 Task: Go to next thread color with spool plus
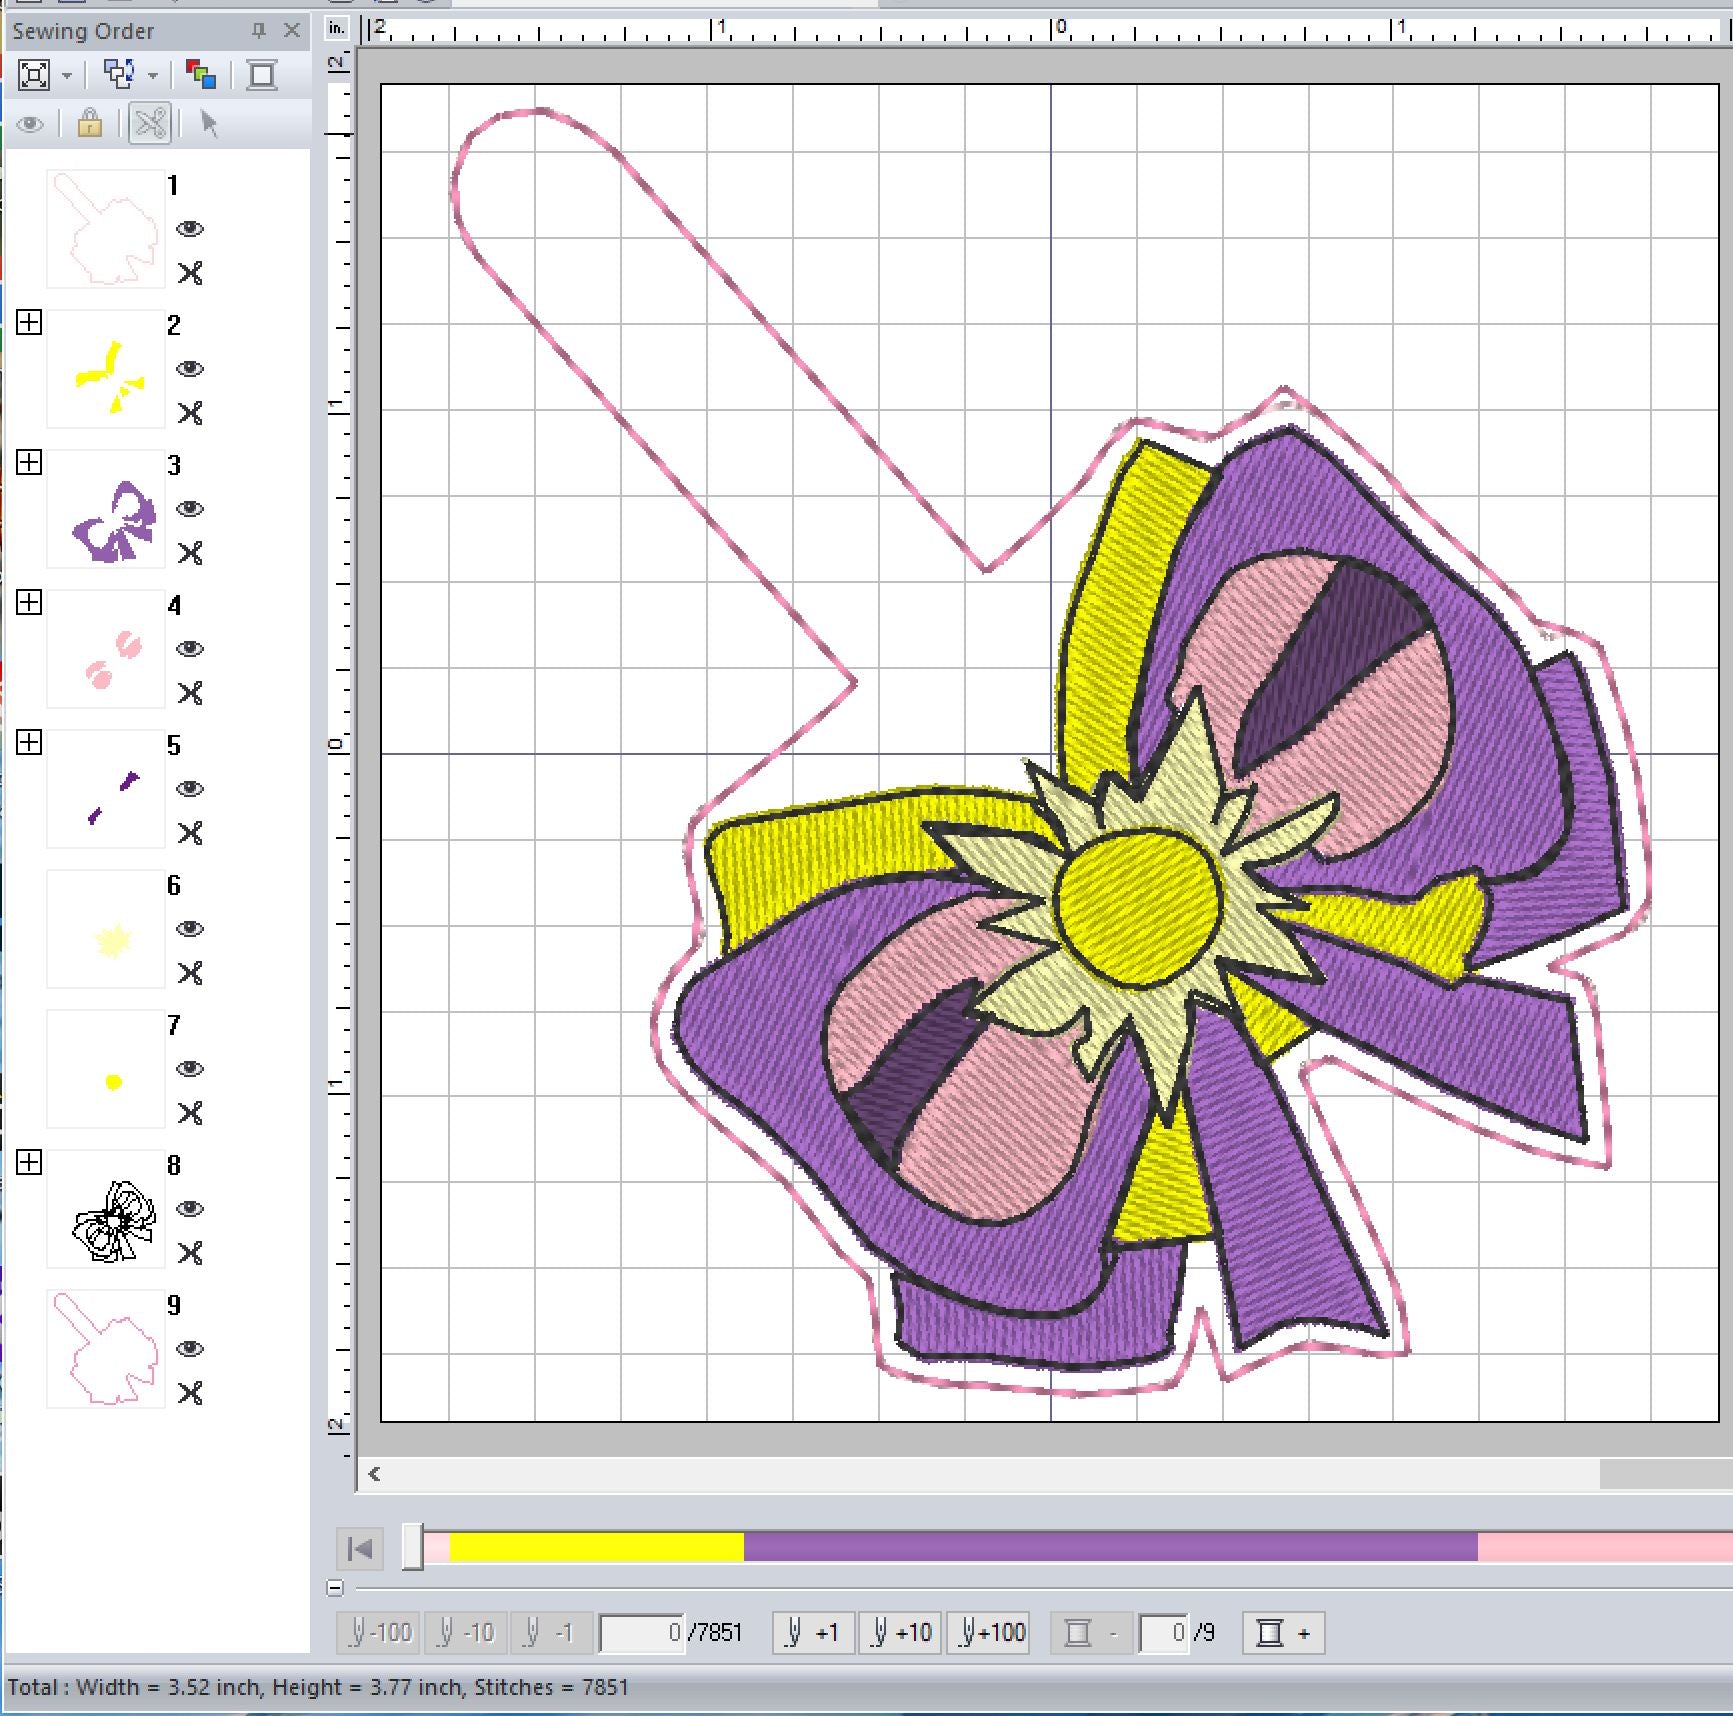pos(1283,1633)
